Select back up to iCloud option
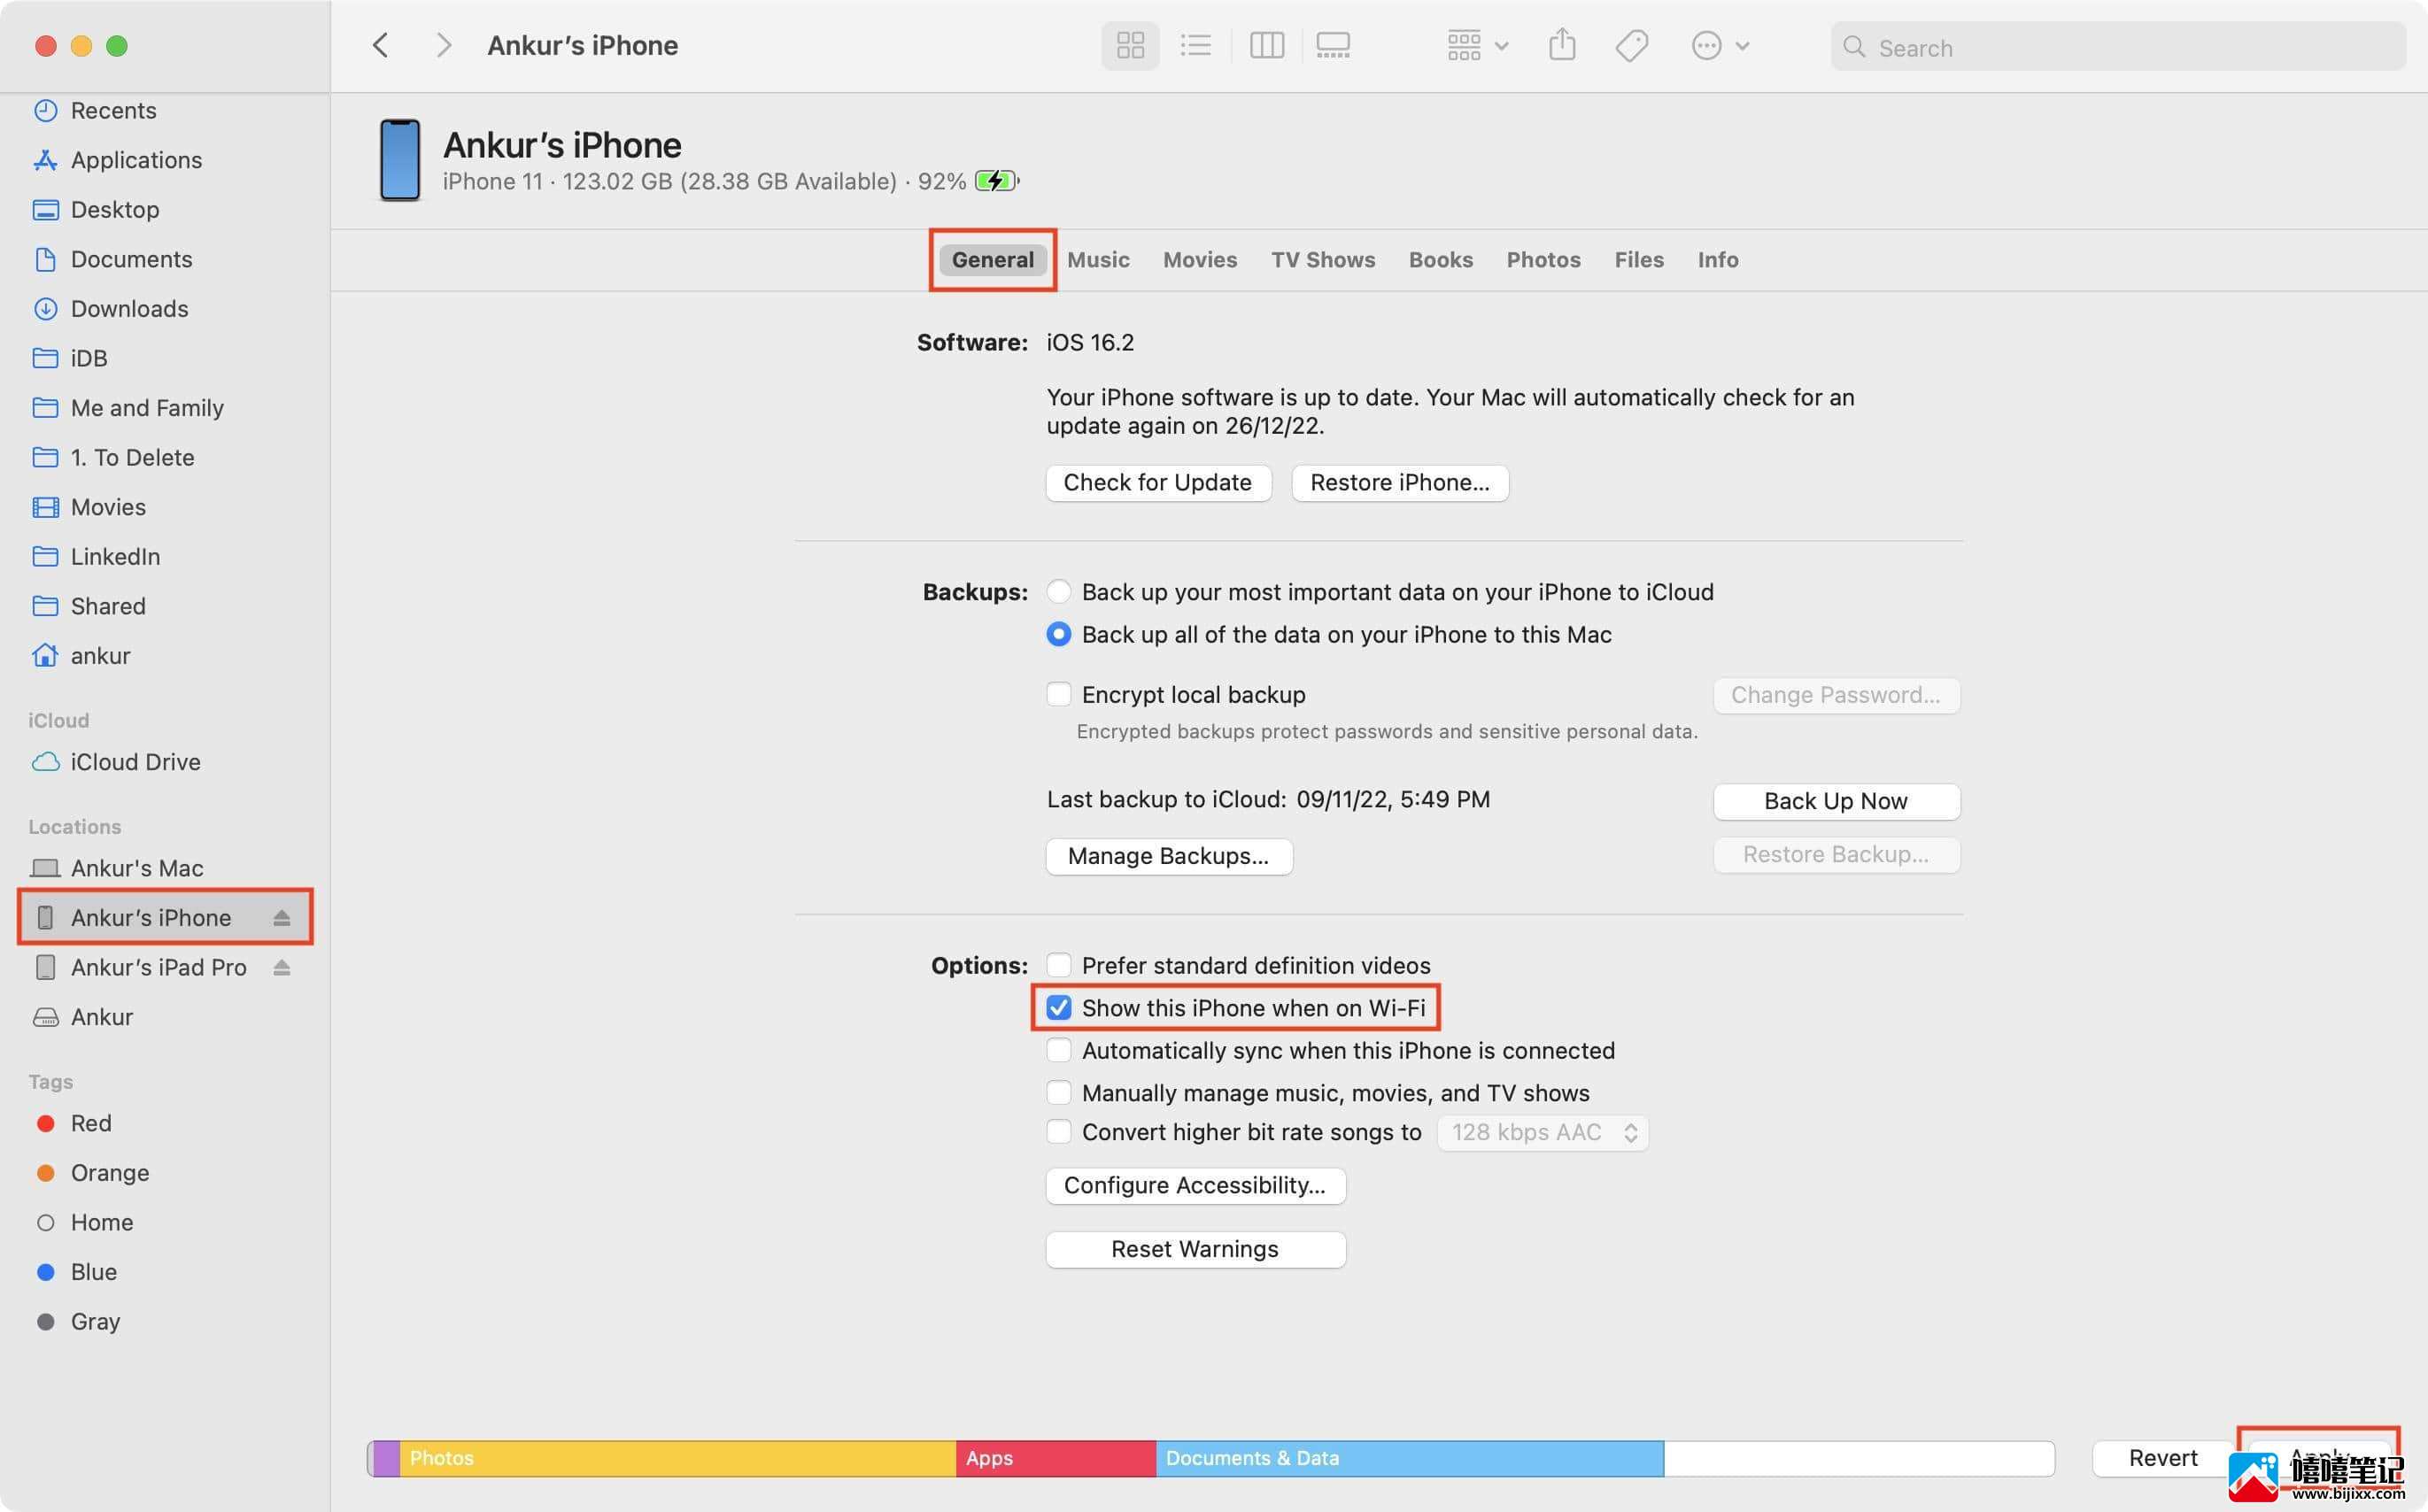The width and height of the screenshot is (2428, 1512). click(x=1058, y=592)
